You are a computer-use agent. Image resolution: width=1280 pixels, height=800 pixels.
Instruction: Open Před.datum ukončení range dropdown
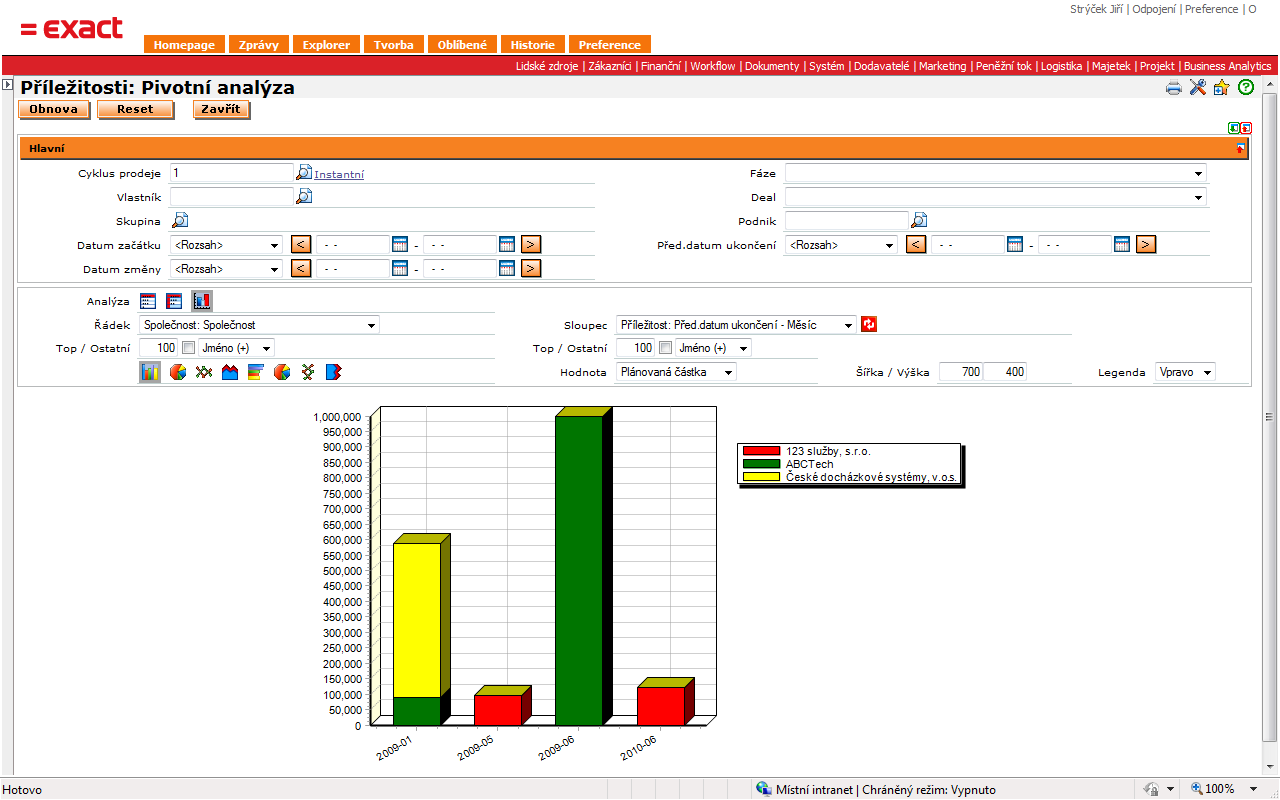[x=841, y=244]
